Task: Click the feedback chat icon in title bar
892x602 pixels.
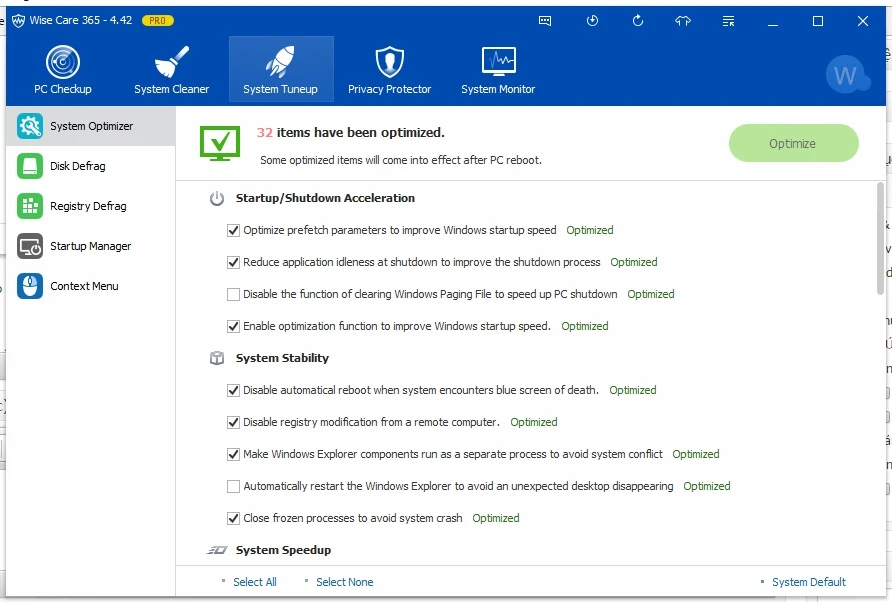Action: (545, 21)
